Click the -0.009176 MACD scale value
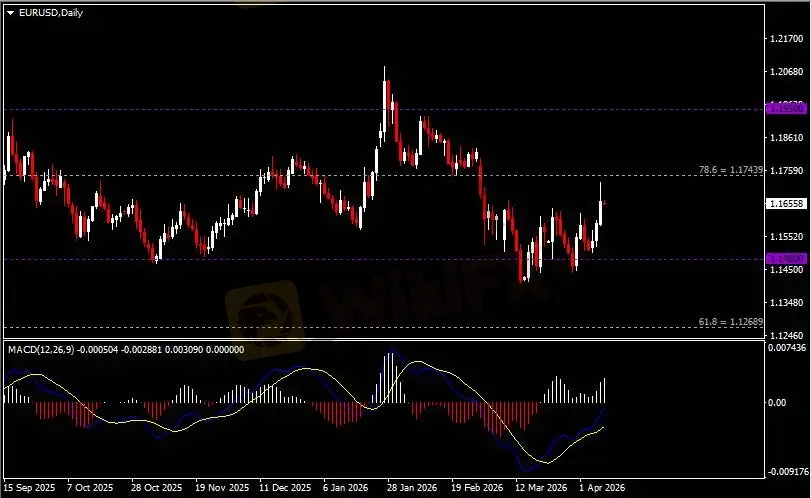This screenshot has height=498, width=811. coord(784,471)
